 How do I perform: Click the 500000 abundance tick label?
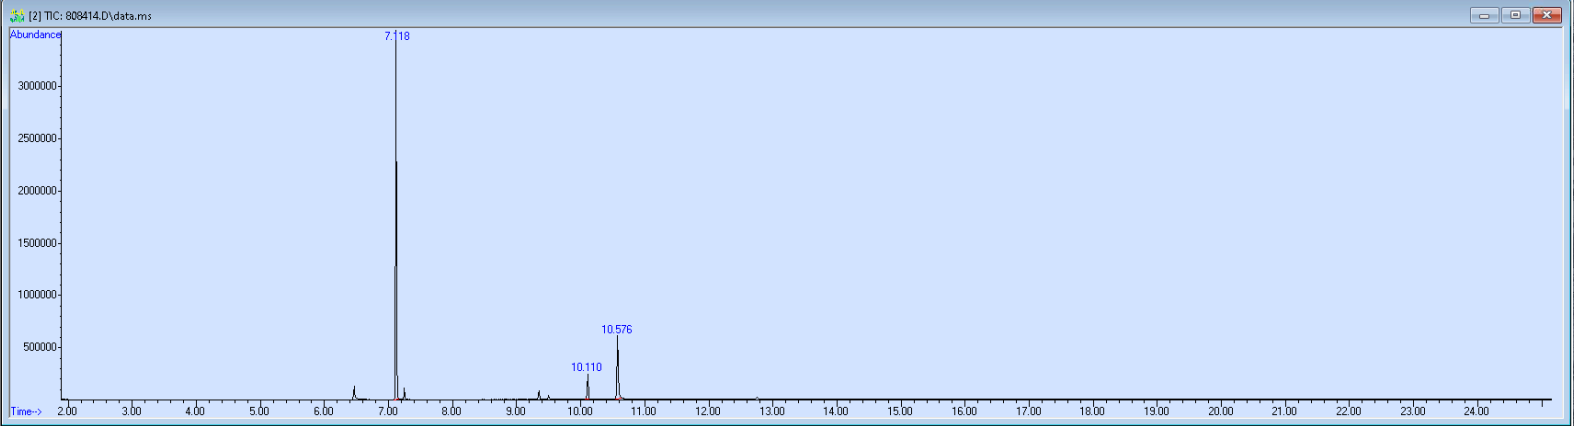pyautogui.click(x=40, y=347)
